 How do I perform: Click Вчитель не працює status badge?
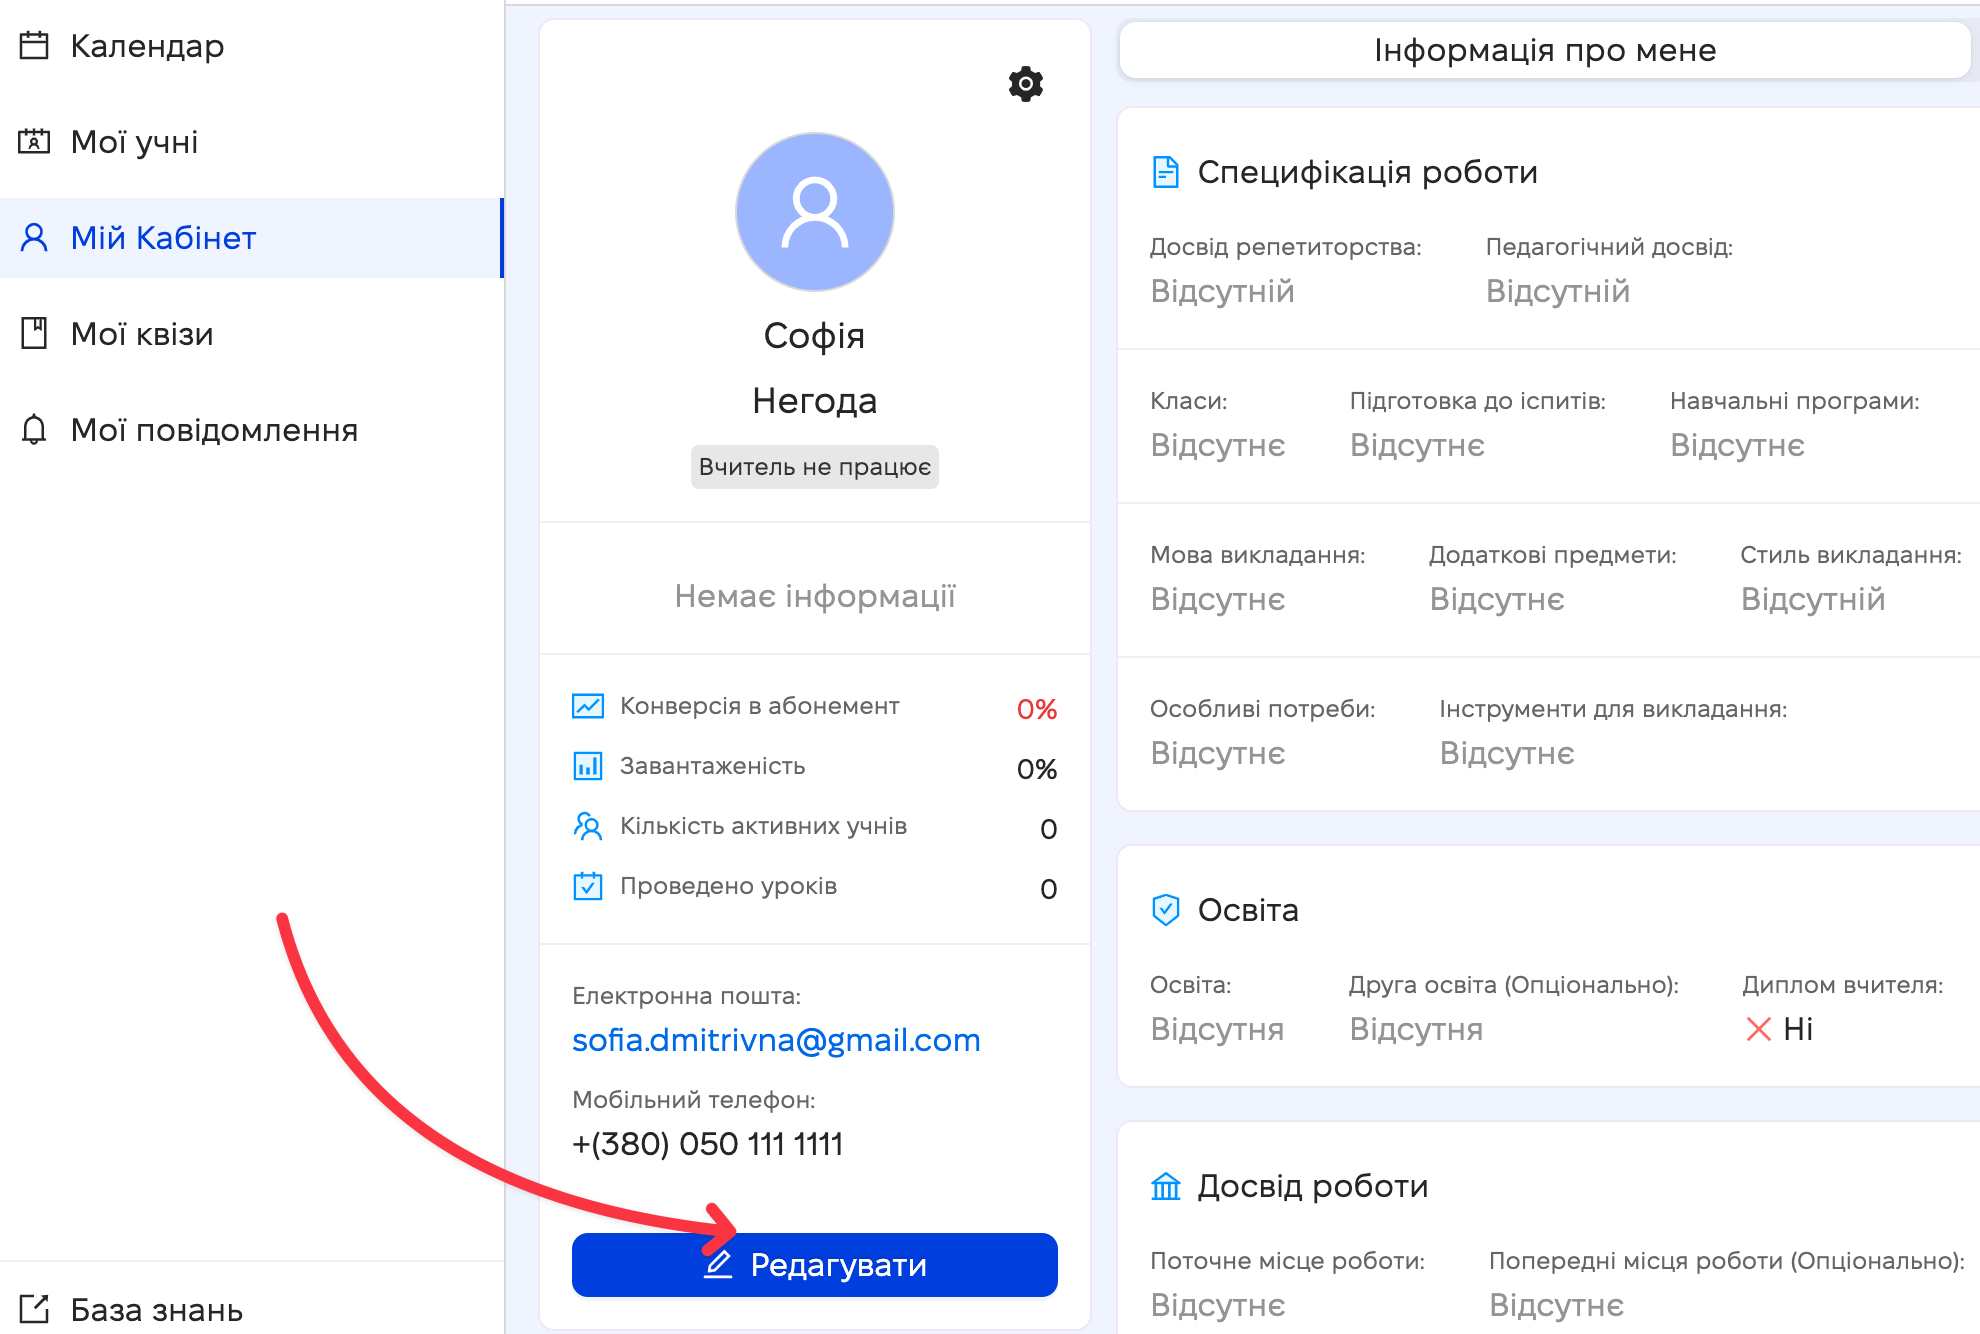(x=814, y=467)
